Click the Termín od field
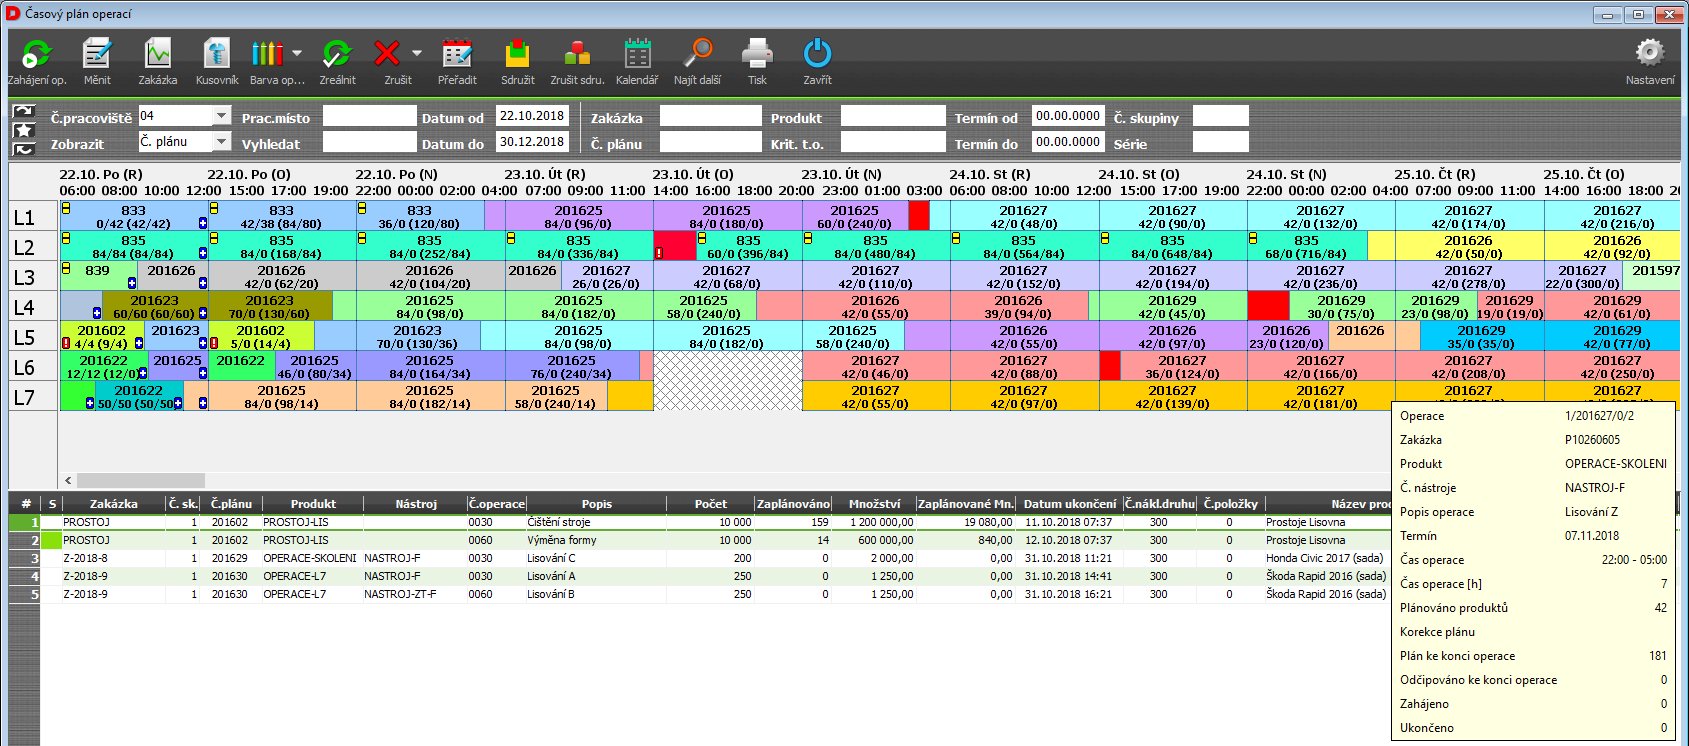The width and height of the screenshot is (1689, 746). (1068, 116)
